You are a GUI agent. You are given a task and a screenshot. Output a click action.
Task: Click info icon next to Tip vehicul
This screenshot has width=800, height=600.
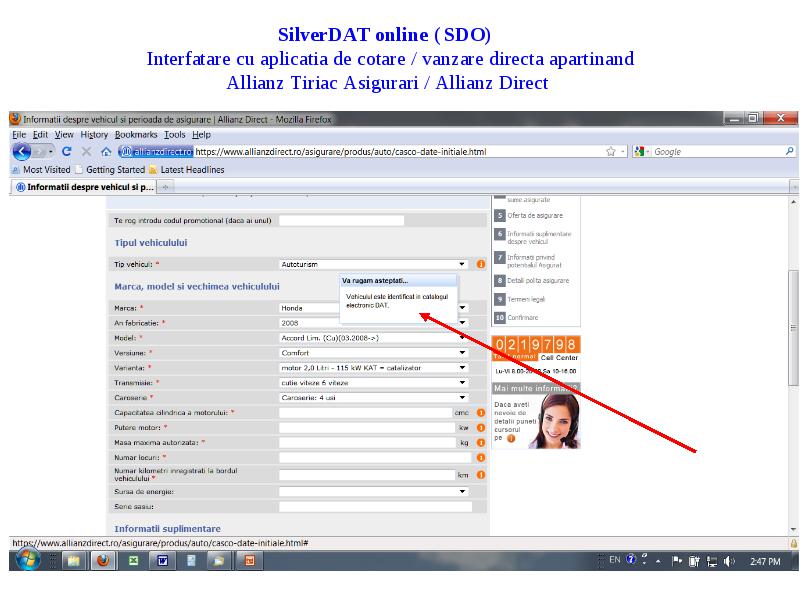tap(481, 264)
